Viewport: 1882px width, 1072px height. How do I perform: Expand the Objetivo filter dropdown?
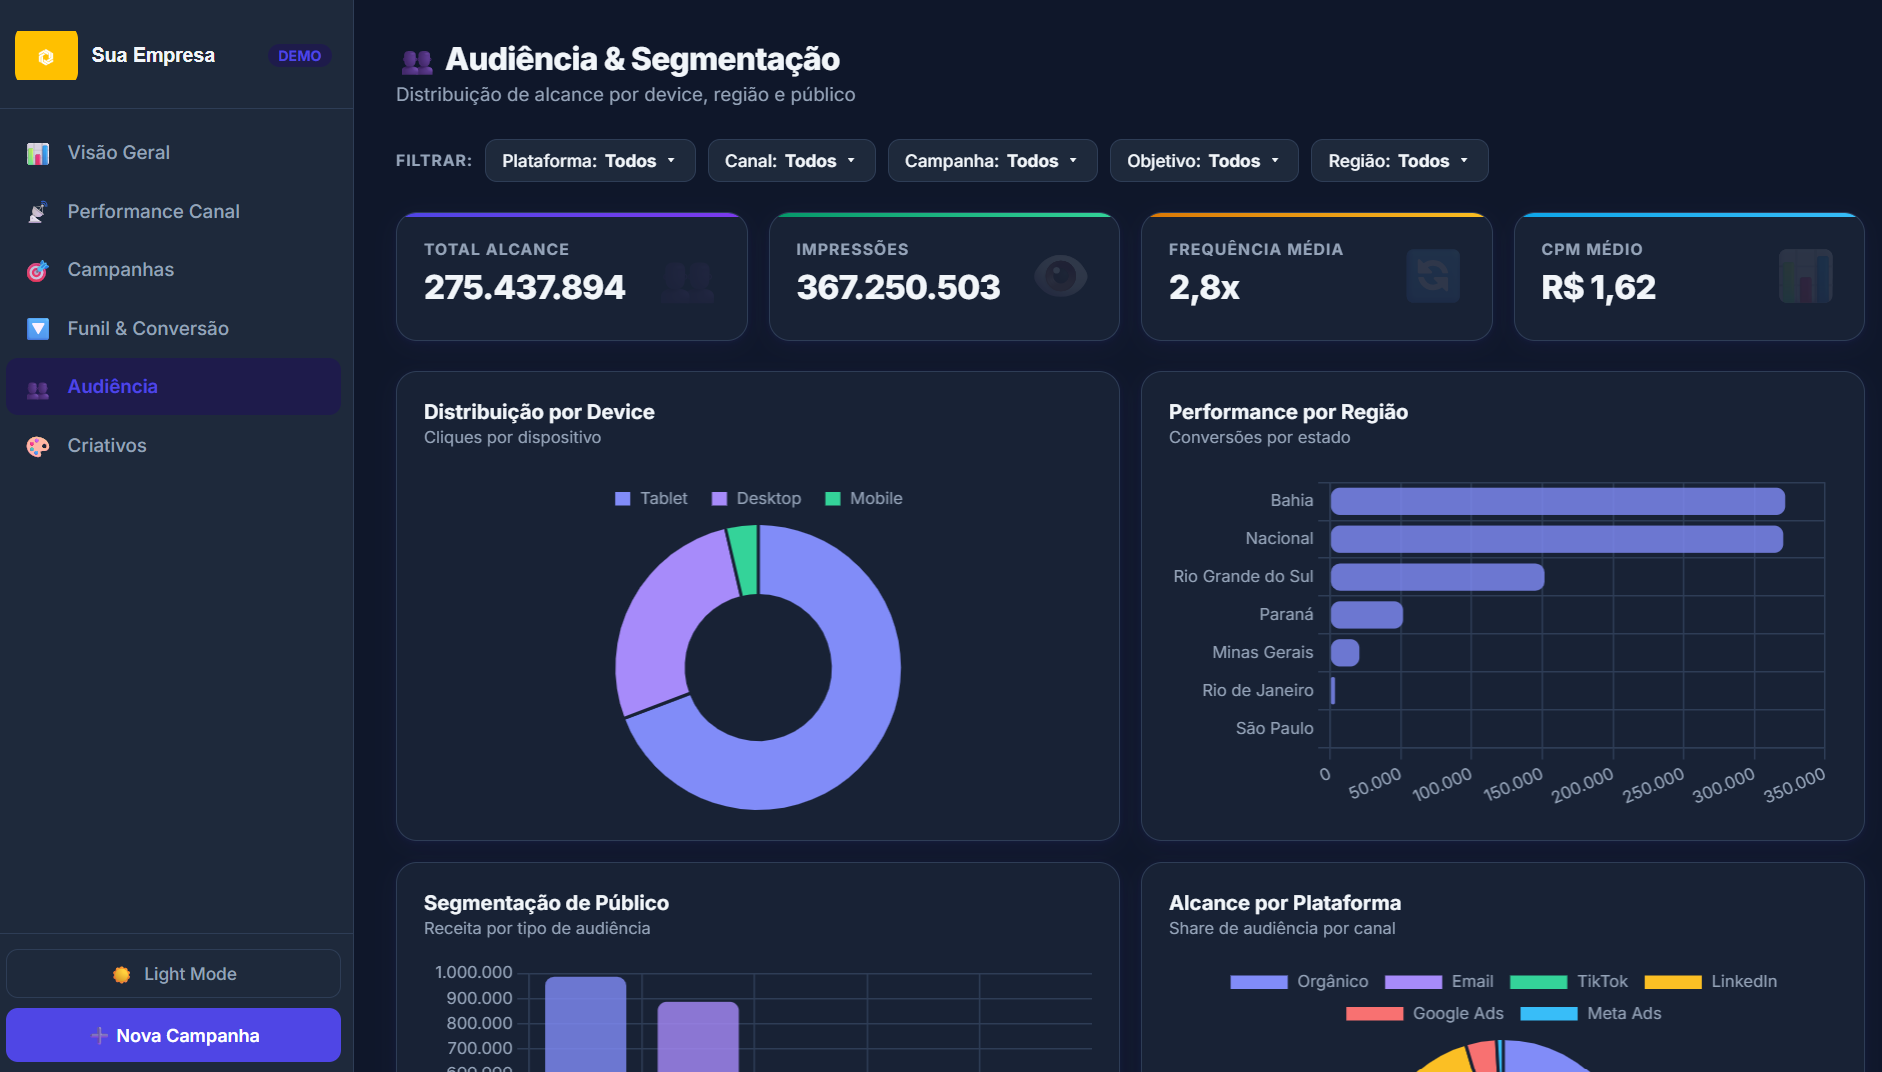[1204, 161]
